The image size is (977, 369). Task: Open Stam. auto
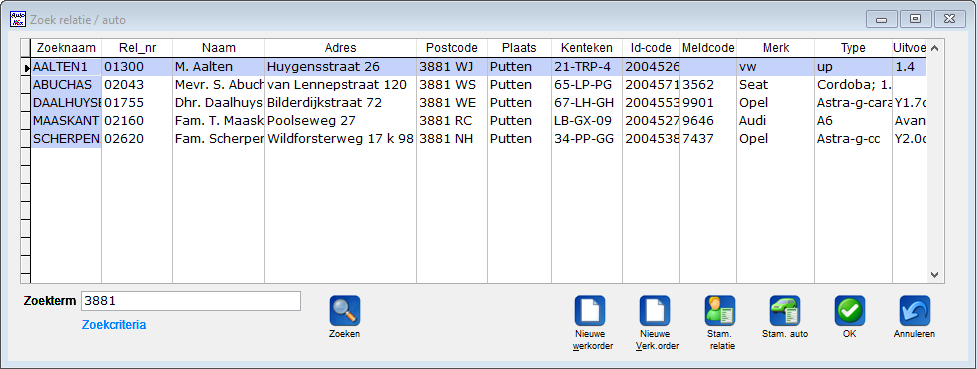[x=785, y=310]
